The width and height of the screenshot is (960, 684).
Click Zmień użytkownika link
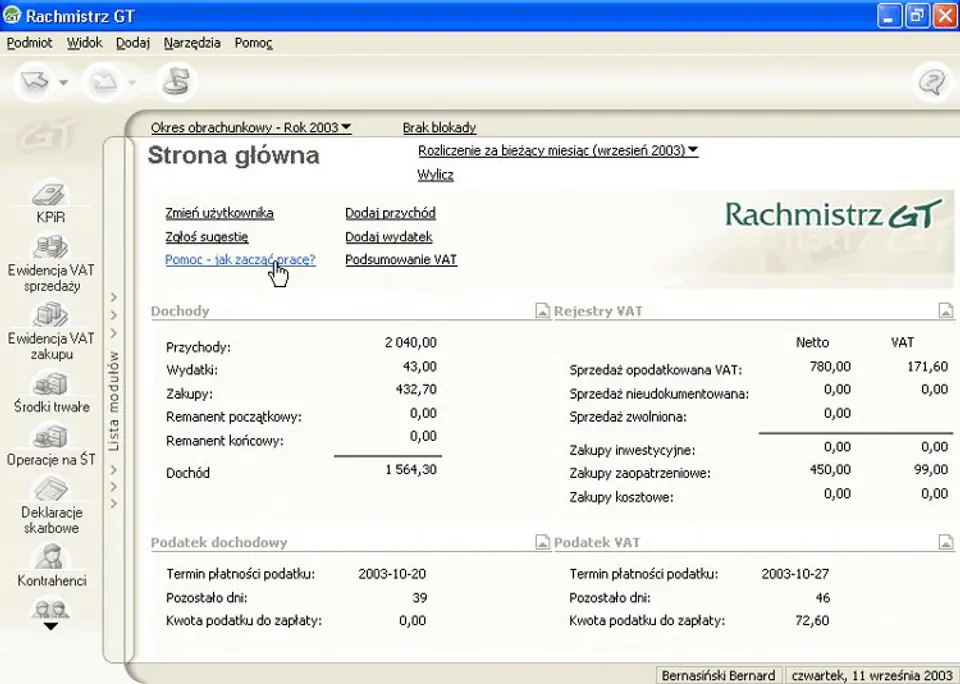(x=219, y=213)
